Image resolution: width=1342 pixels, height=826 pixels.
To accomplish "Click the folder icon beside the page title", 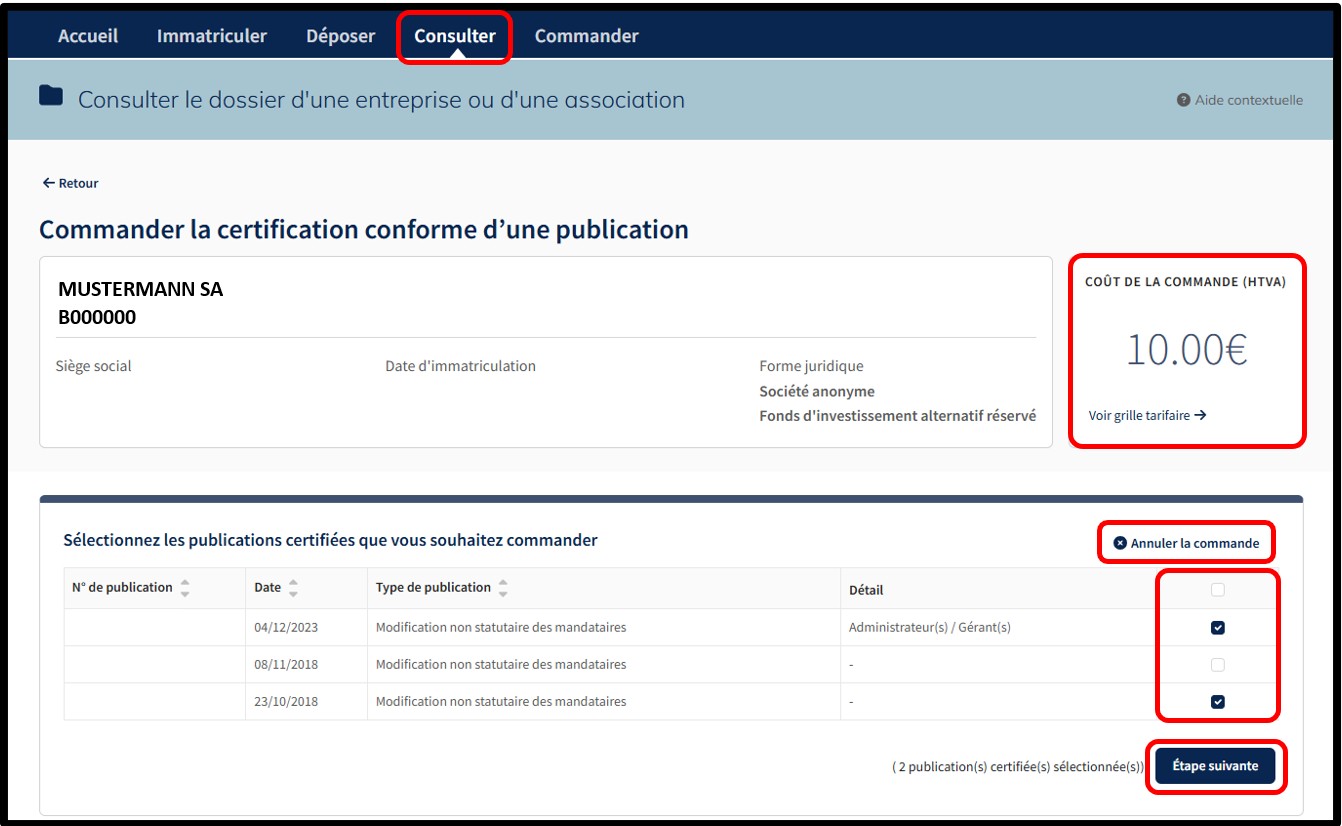I will tap(51, 96).
